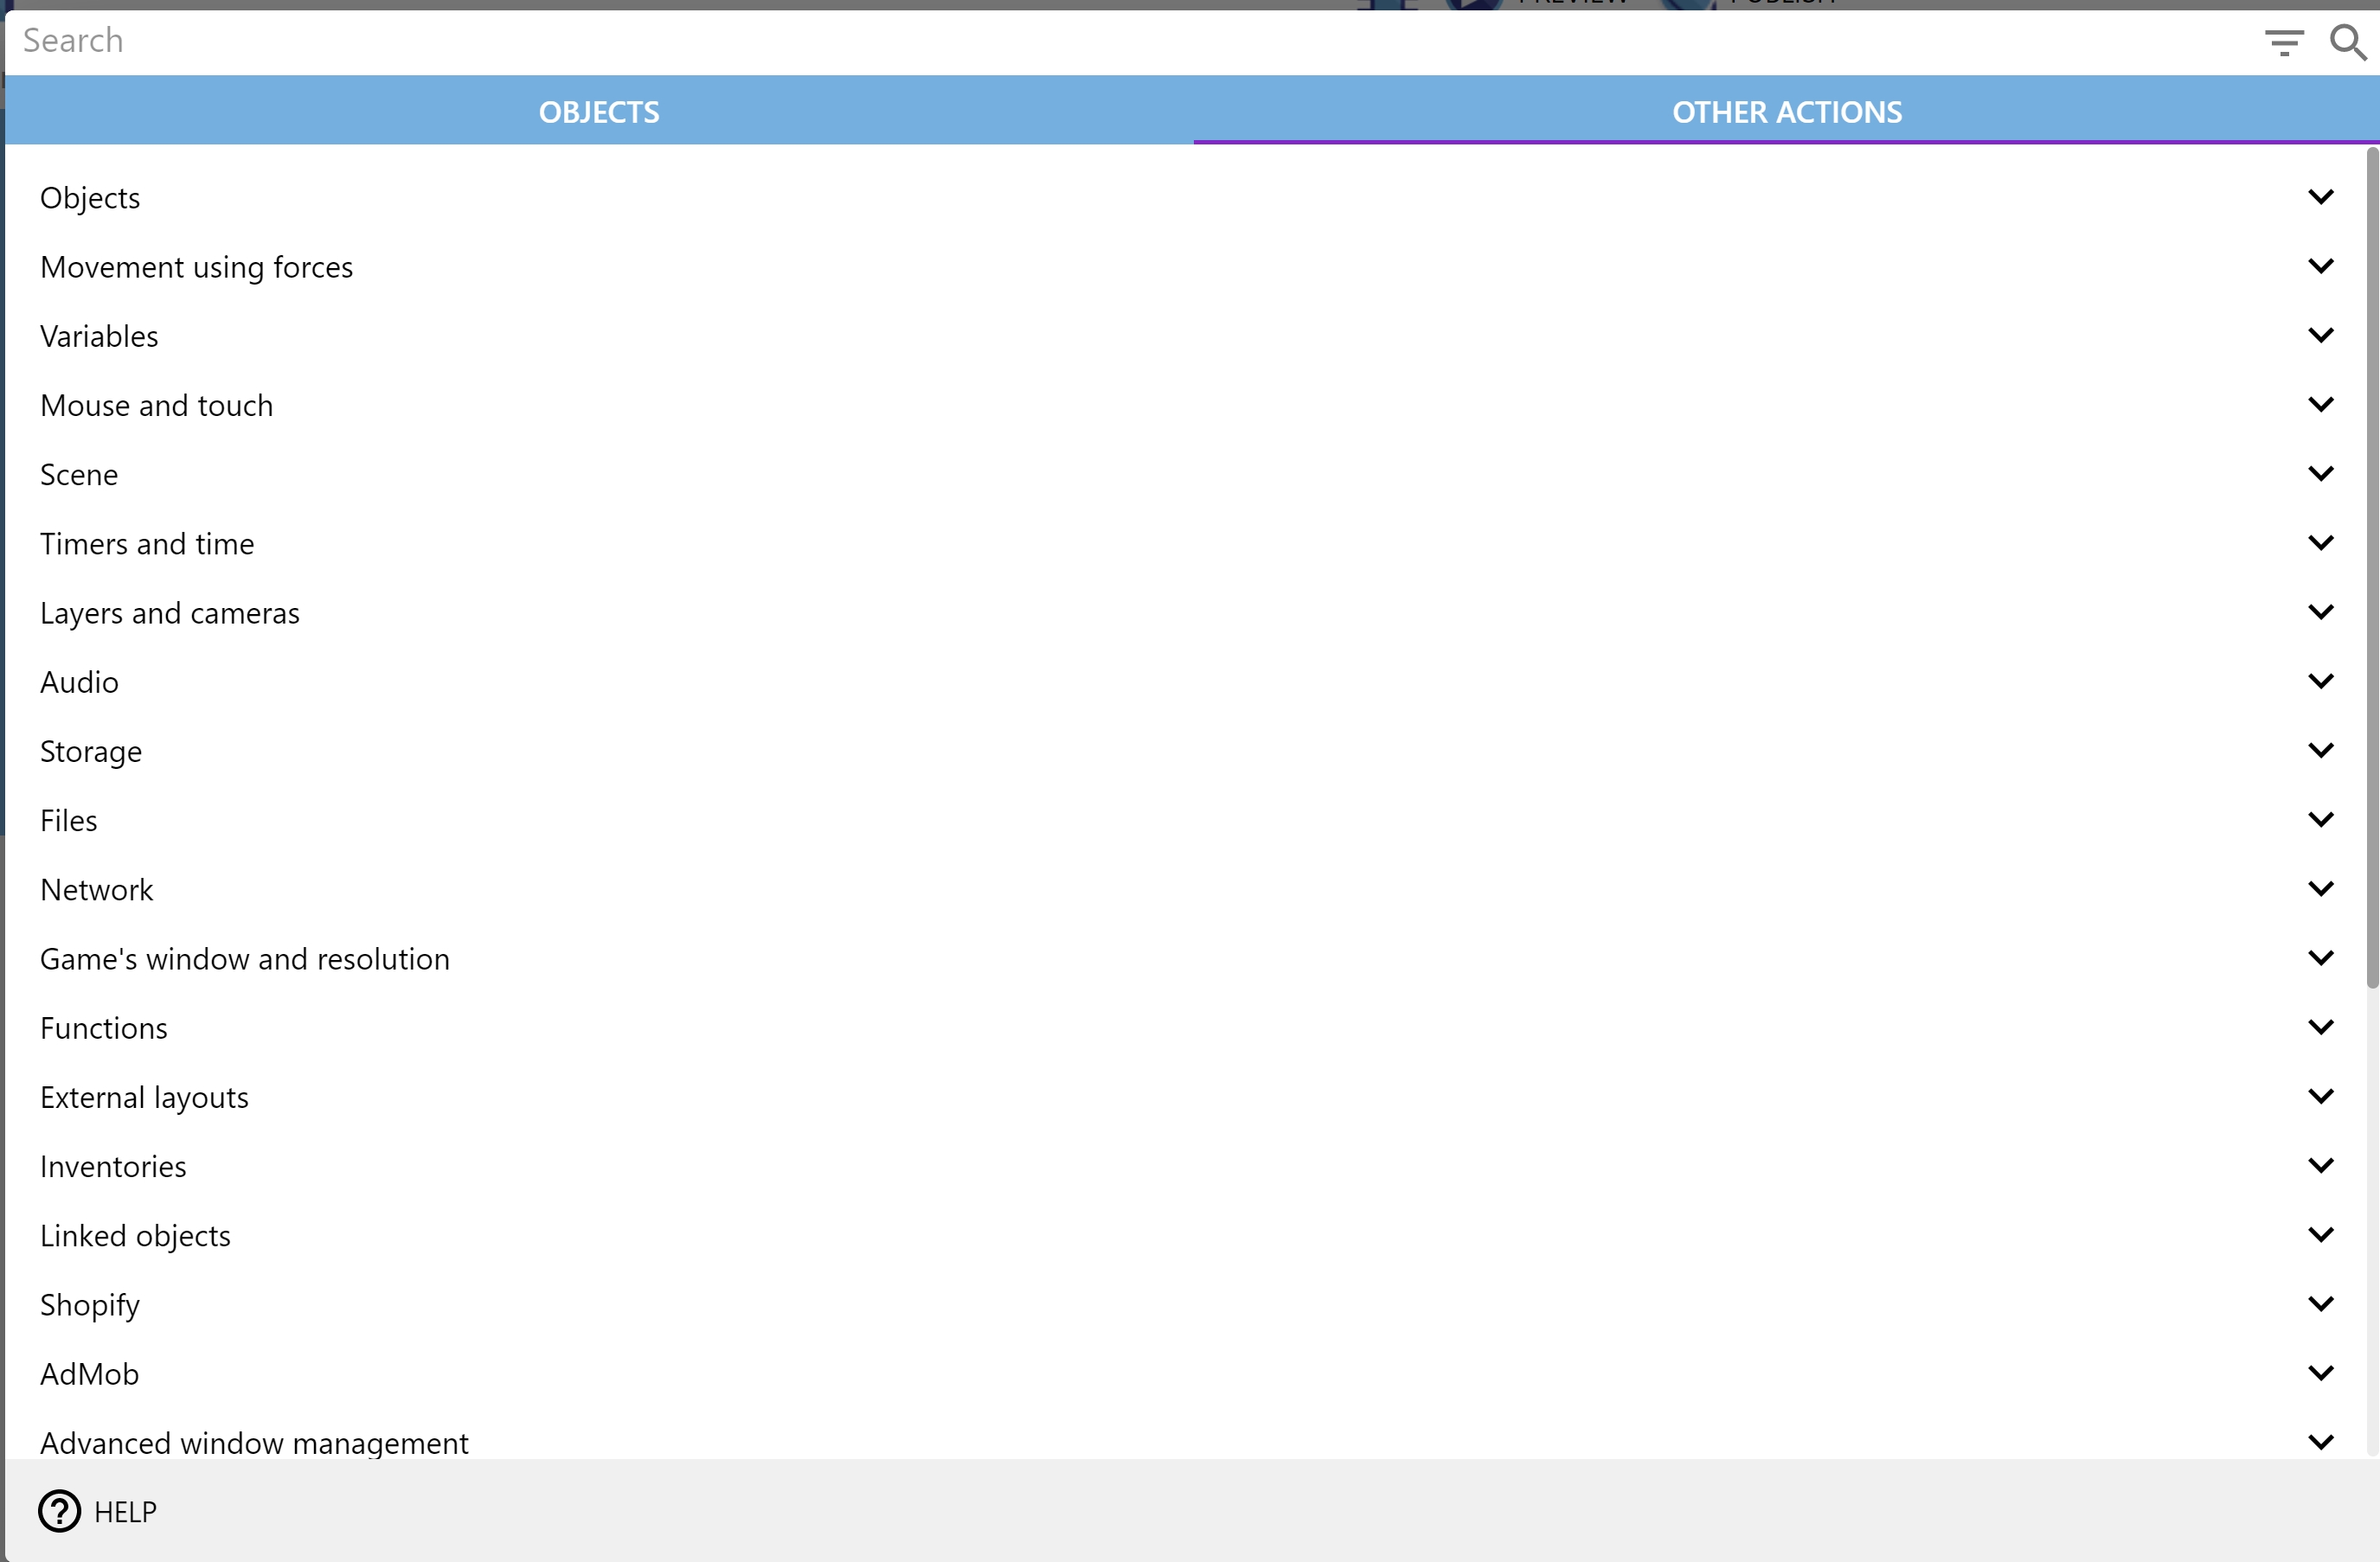Expand the Layers and cameras section
The height and width of the screenshot is (1562, 2380).
2322,611
